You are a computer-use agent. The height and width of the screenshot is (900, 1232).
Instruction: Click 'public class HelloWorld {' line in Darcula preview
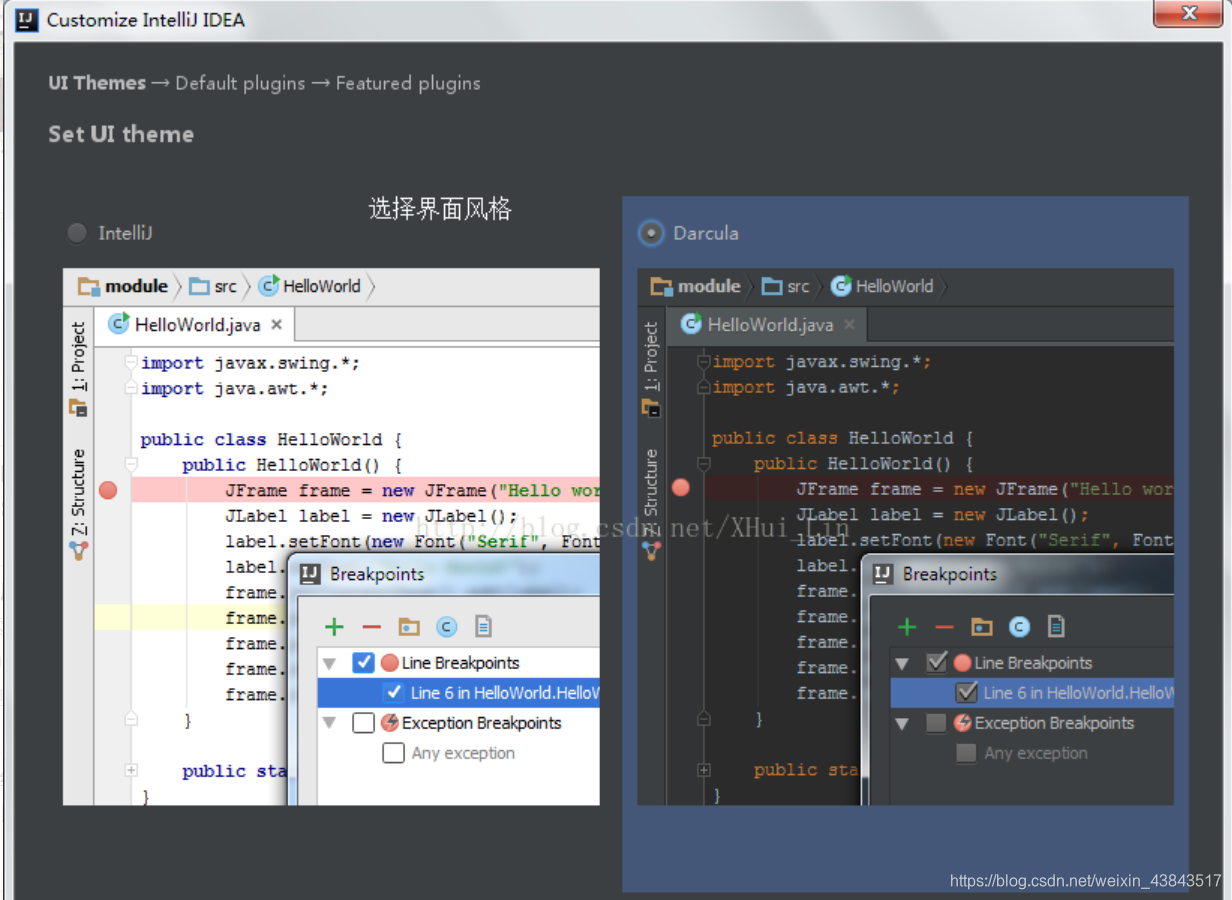(x=842, y=438)
